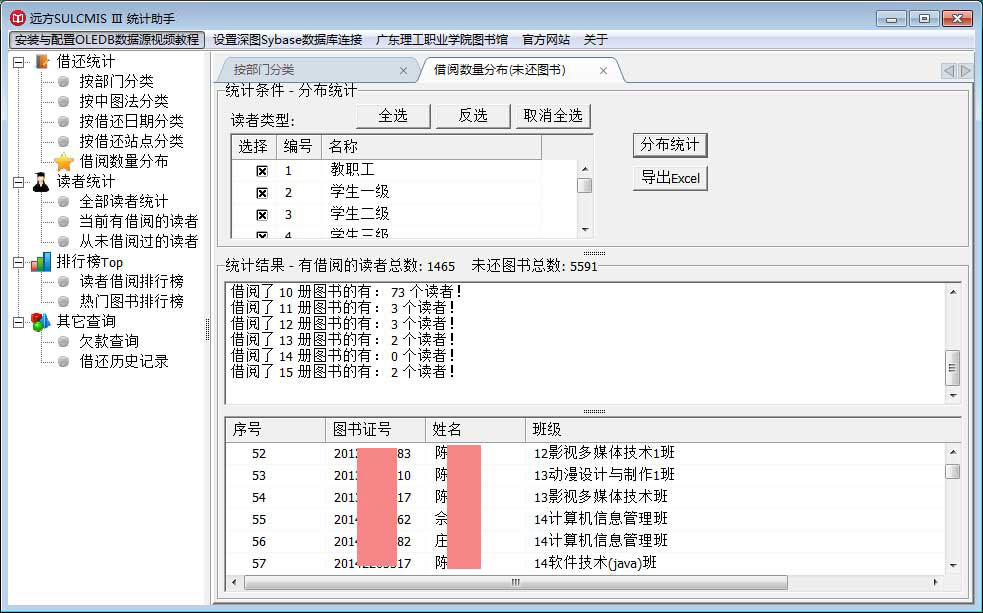Select 欠款查询 in the tree

point(109,342)
